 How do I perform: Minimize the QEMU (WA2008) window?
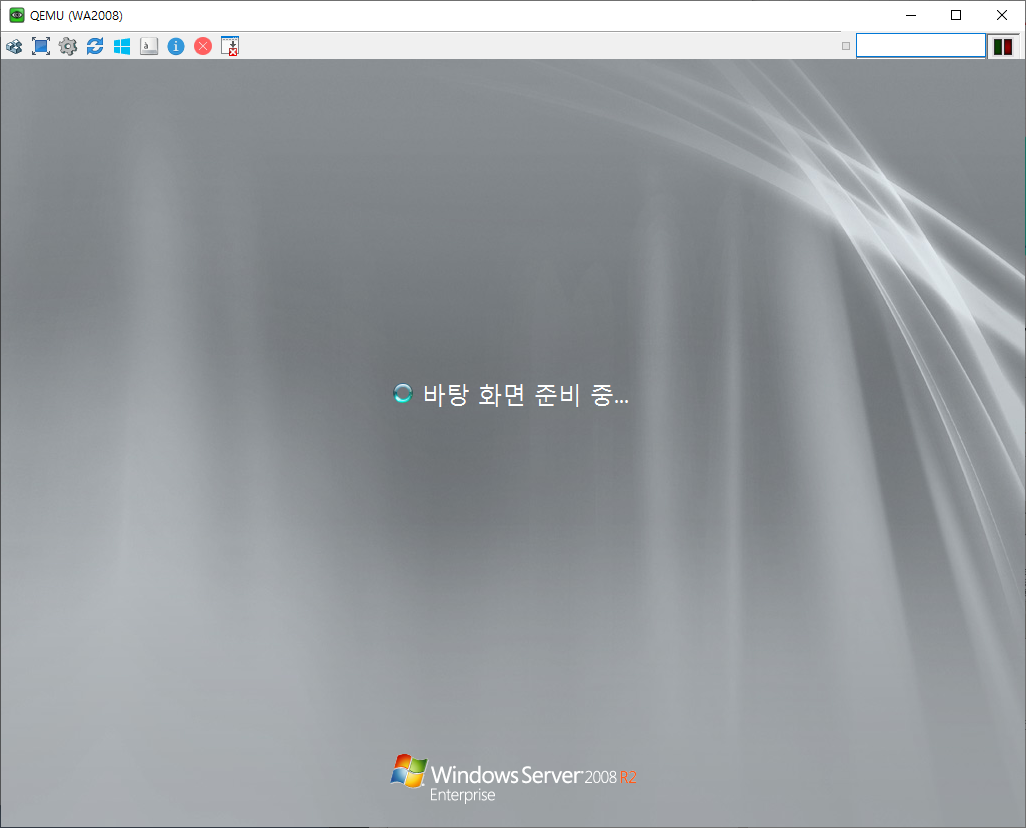point(911,15)
